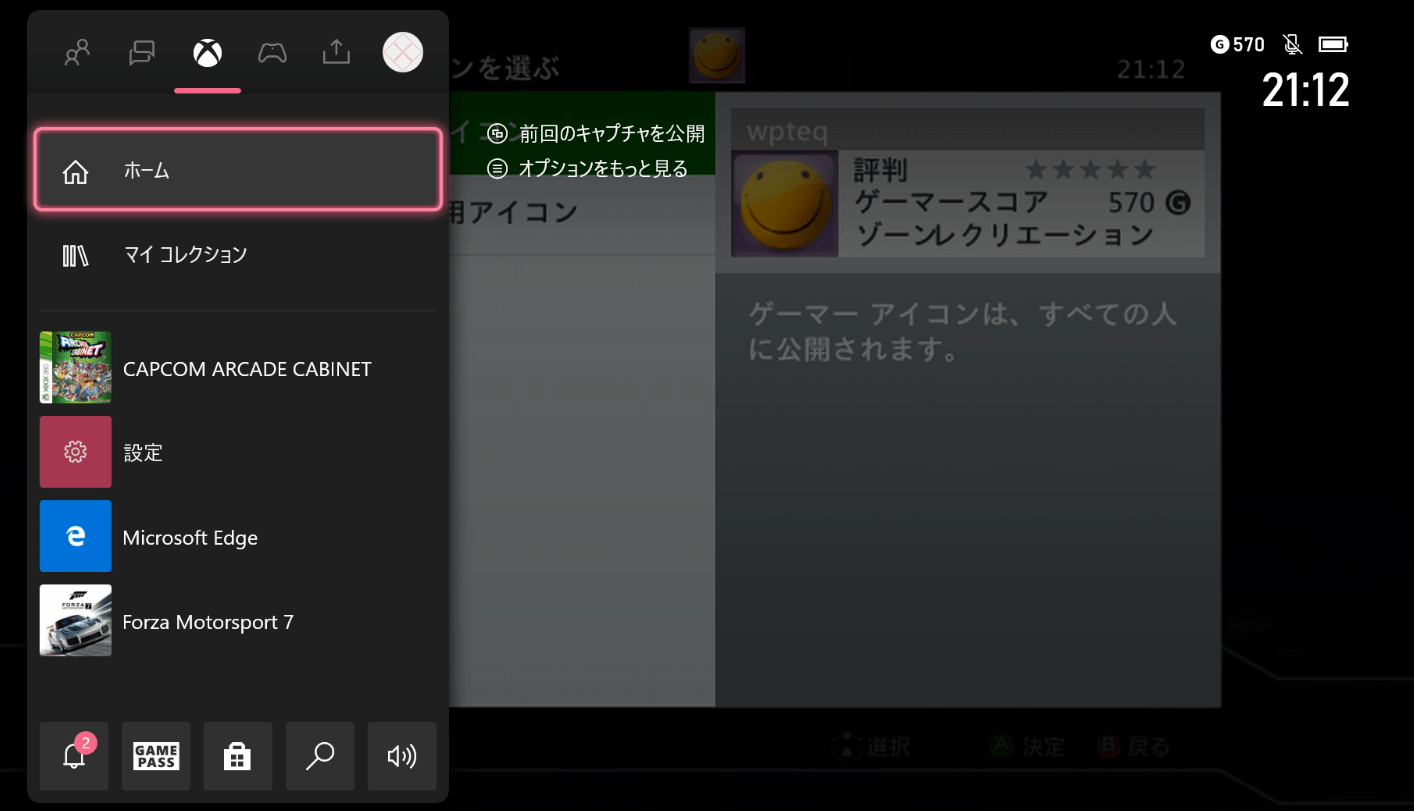Launch Forza Motorsport 7

point(238,621)
